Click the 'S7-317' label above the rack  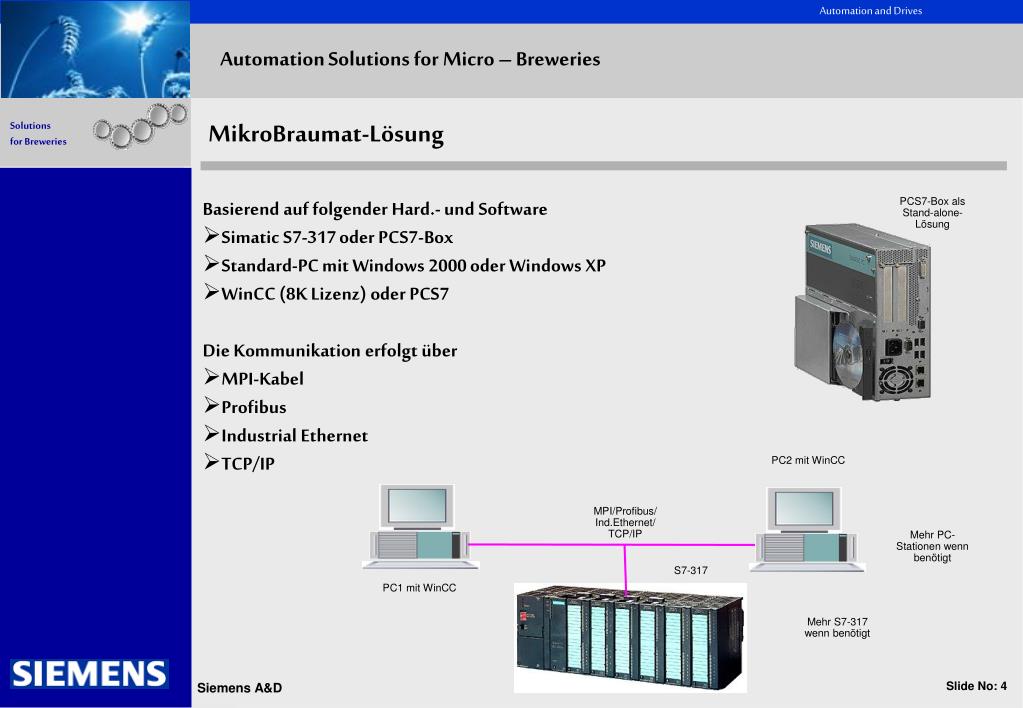click(x=690, y=570)
